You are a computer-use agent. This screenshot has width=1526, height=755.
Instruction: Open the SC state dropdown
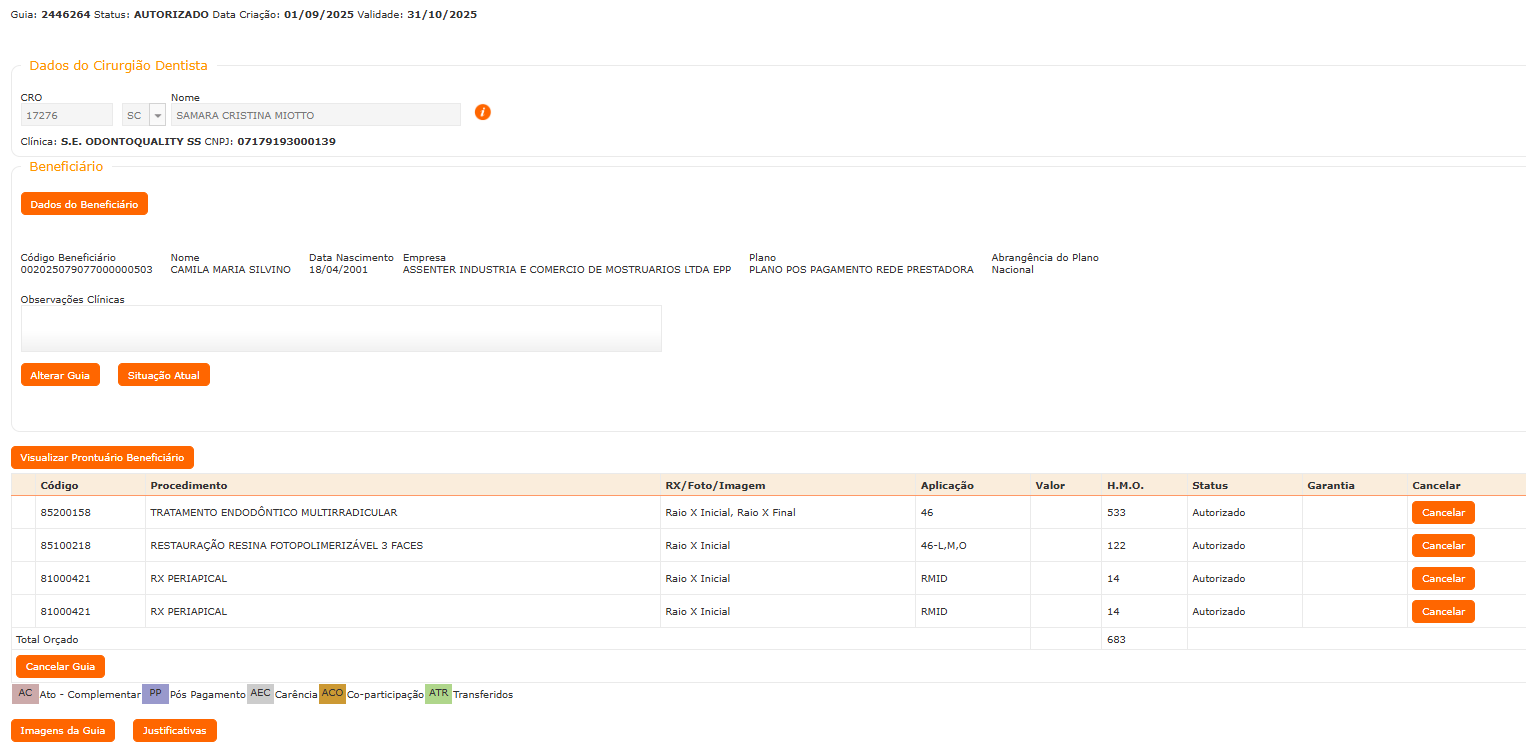tap(157, 115)
